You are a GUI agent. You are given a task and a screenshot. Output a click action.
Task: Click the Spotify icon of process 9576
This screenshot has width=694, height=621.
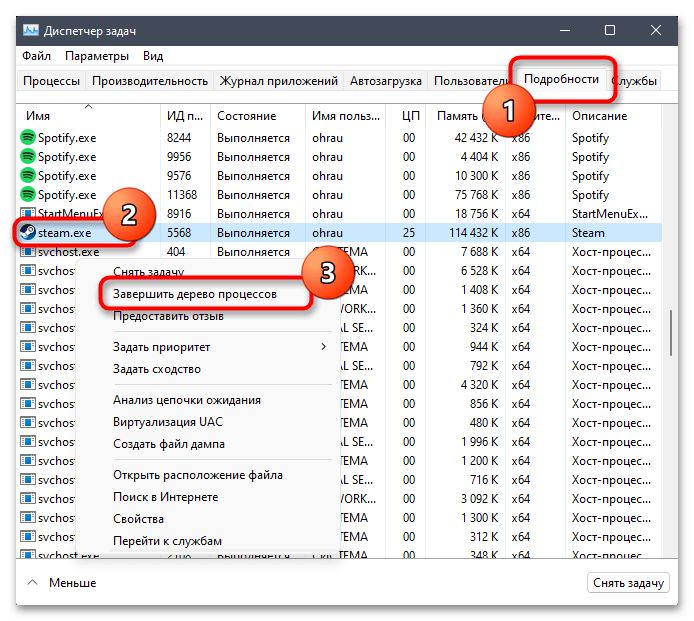27,176
